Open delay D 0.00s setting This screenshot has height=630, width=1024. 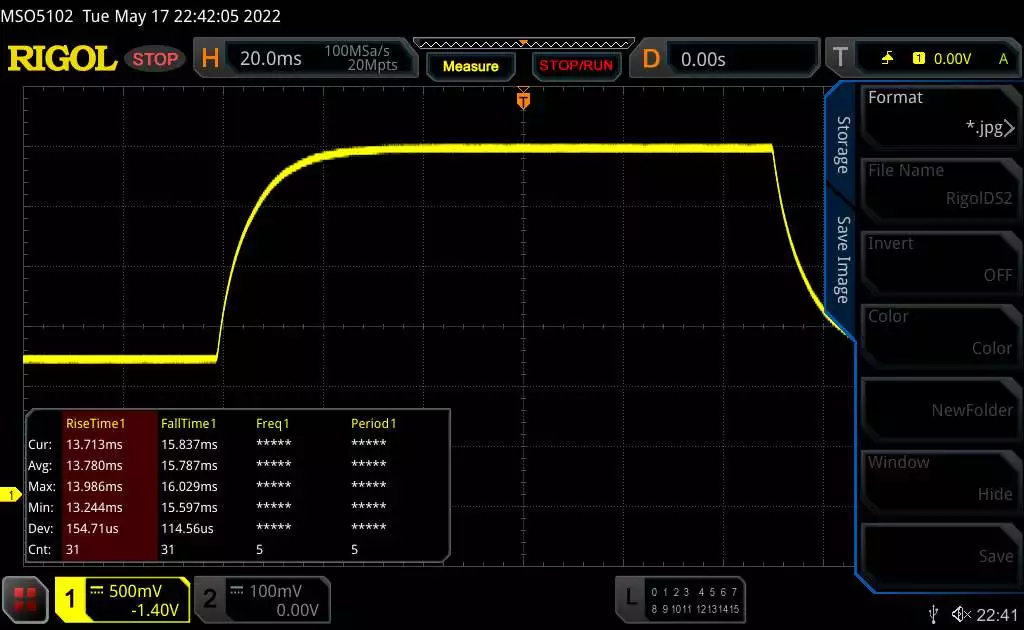pyautogui.click(x=724, y=59)
